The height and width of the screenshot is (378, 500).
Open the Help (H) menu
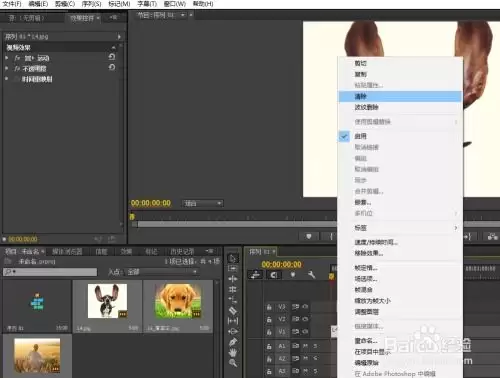[203, 4]
